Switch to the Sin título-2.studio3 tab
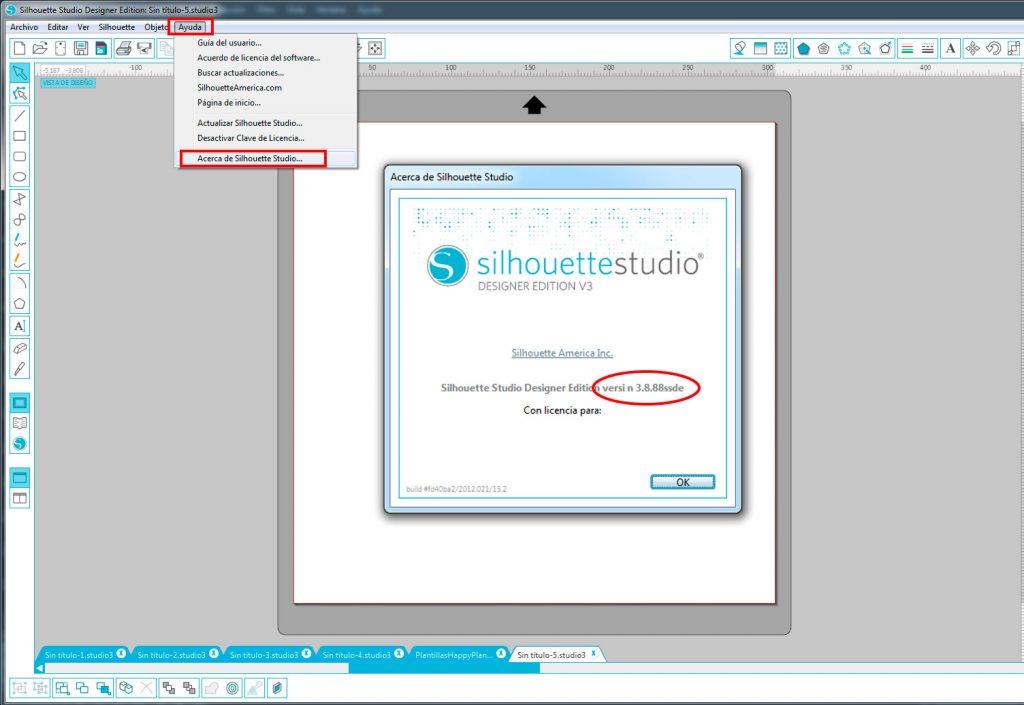1024x705 pixels. click(x=171, y=655)
